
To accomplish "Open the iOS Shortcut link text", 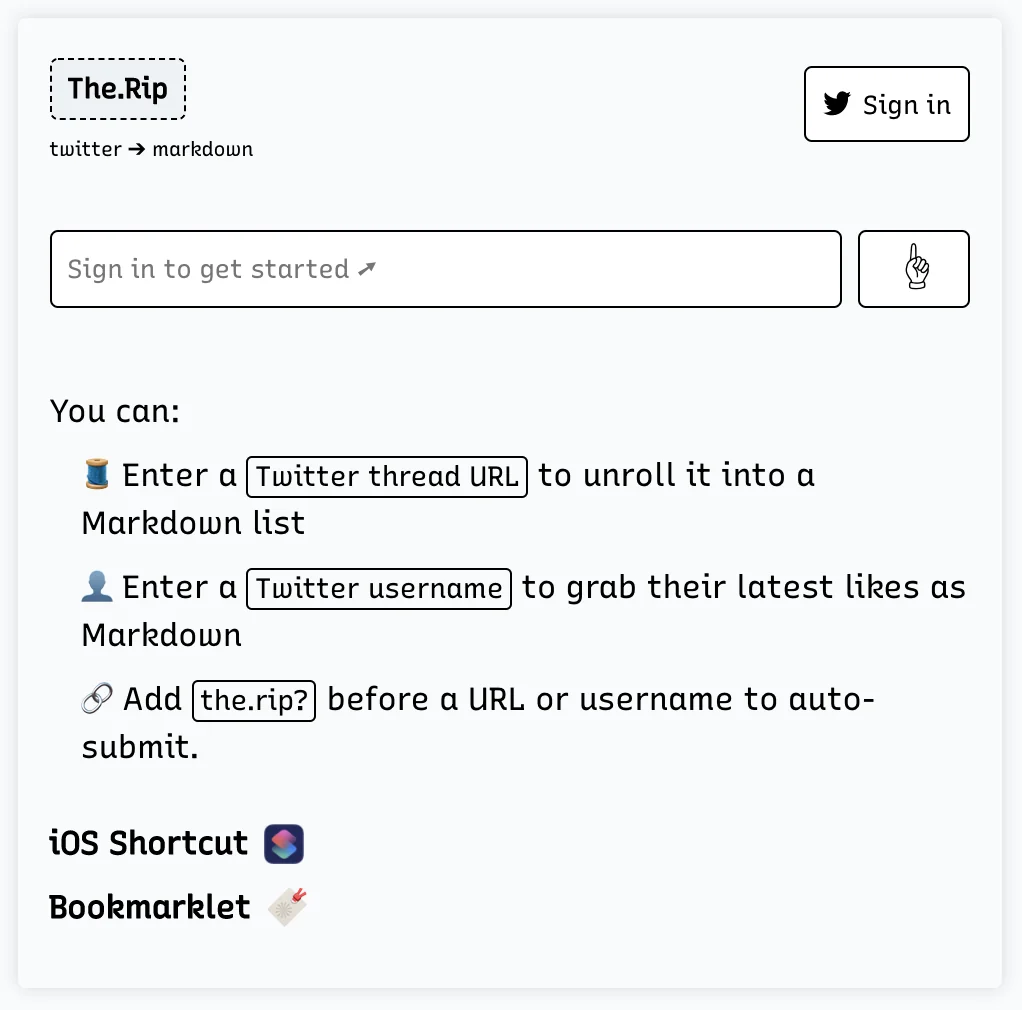I will tap(148, 843).
